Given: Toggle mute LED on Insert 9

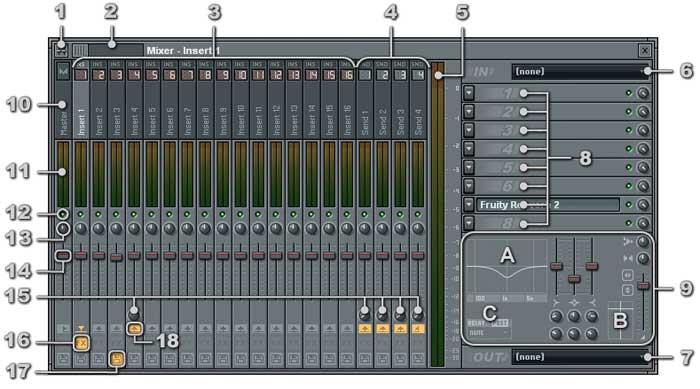Looking at the screenshot, I should (x=223, y=214).
